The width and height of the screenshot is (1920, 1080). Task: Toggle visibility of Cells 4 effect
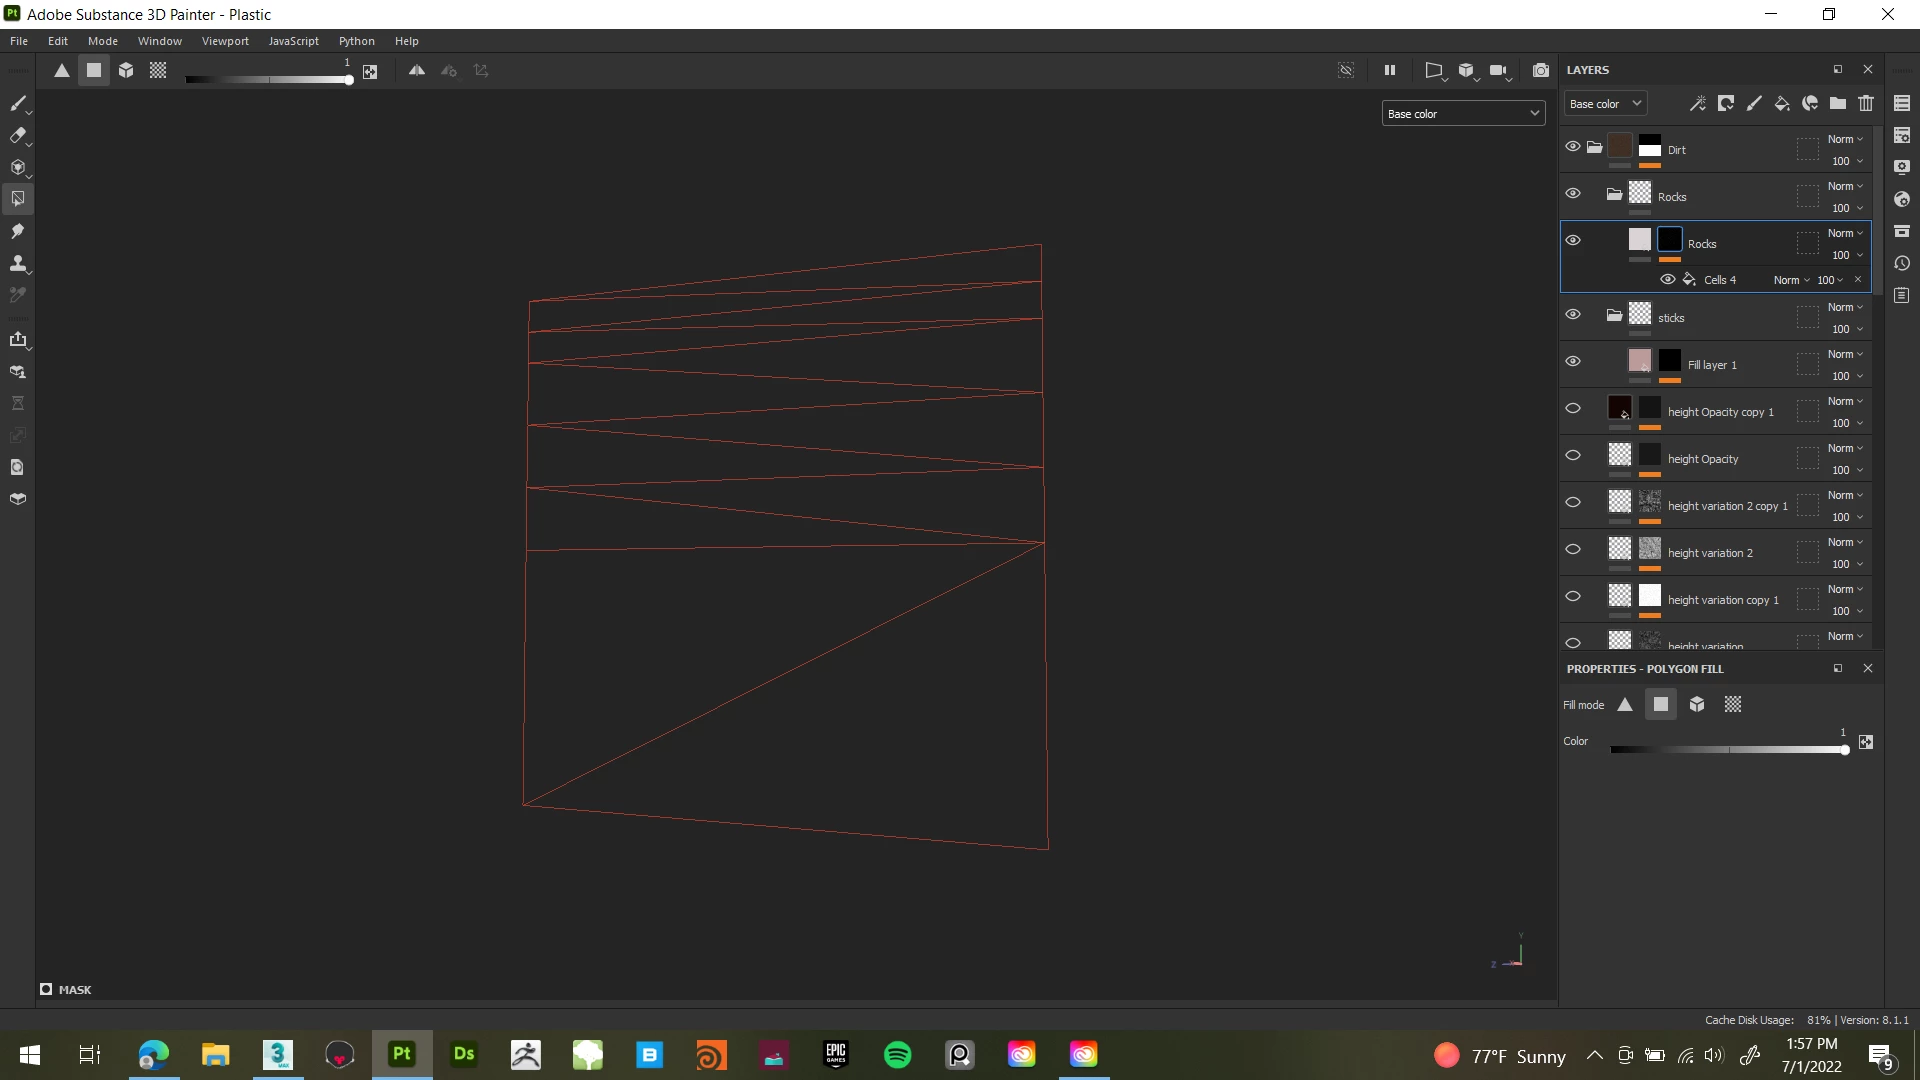[1668, 280]
